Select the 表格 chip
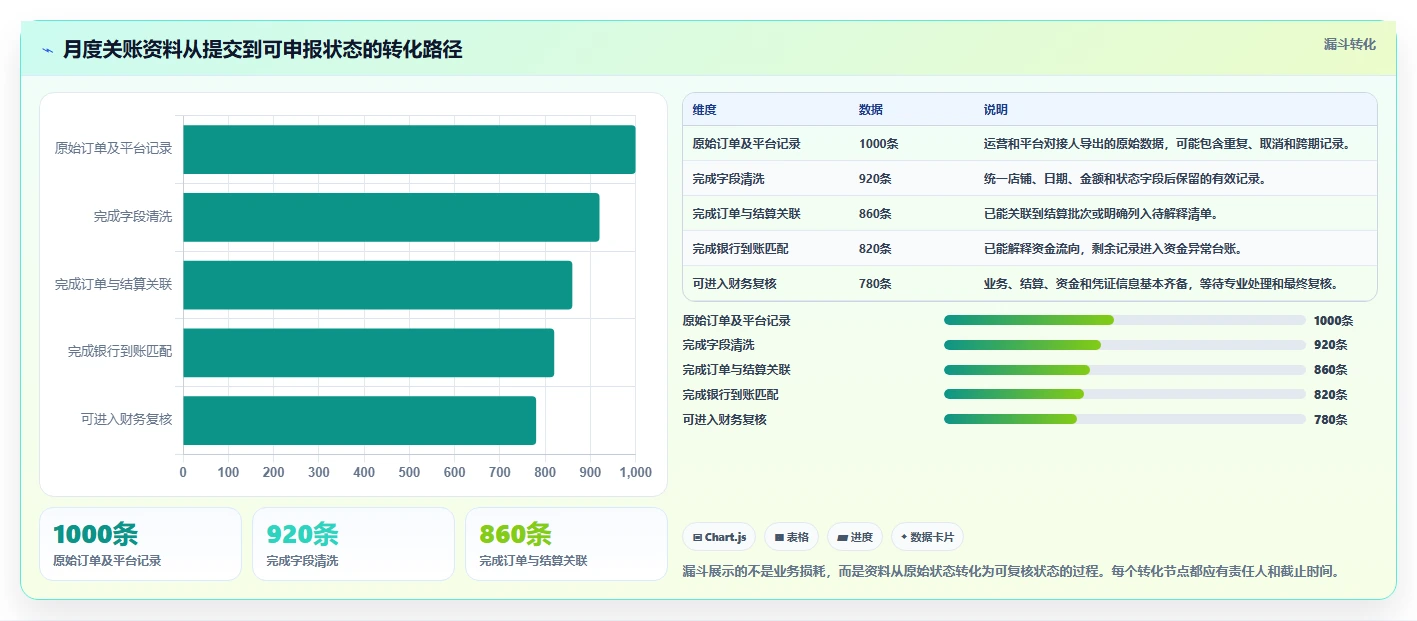The image size is (1417, 621). (x=791, y=537)
